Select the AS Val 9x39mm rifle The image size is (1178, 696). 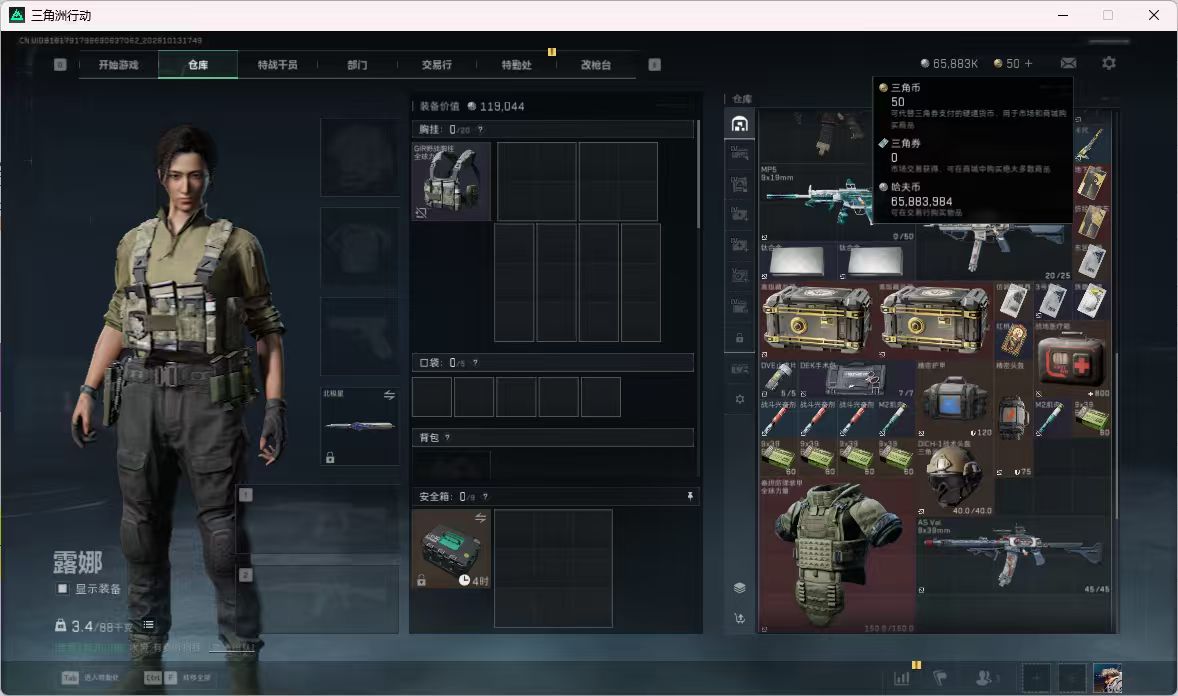tap(1013, 555)
